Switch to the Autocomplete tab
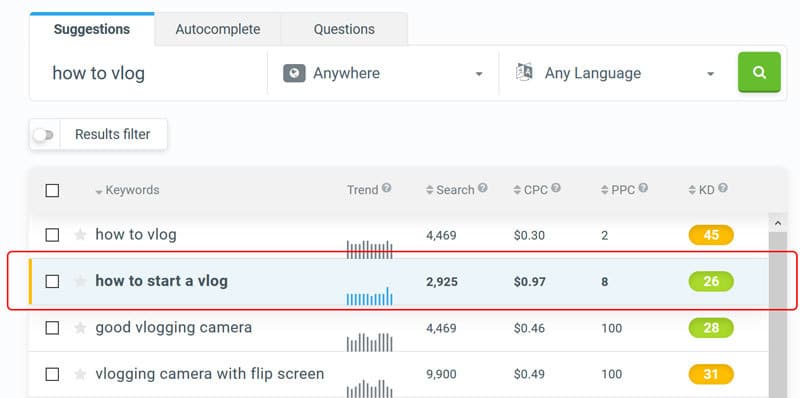 [218, 29]
